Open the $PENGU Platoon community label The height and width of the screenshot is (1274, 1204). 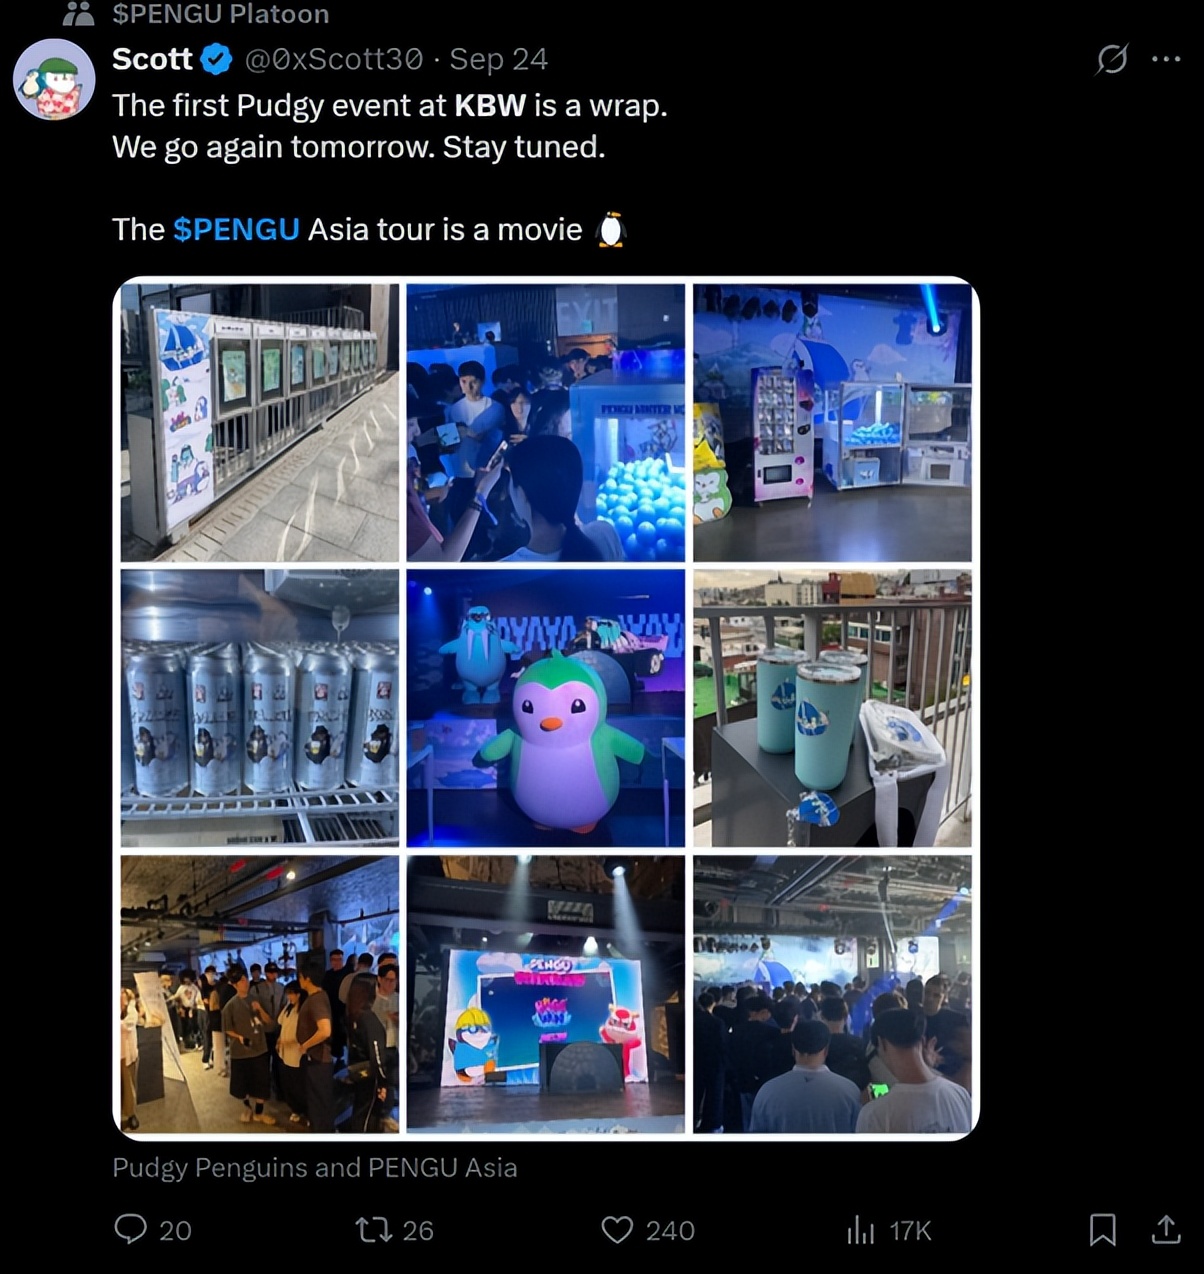220,13
